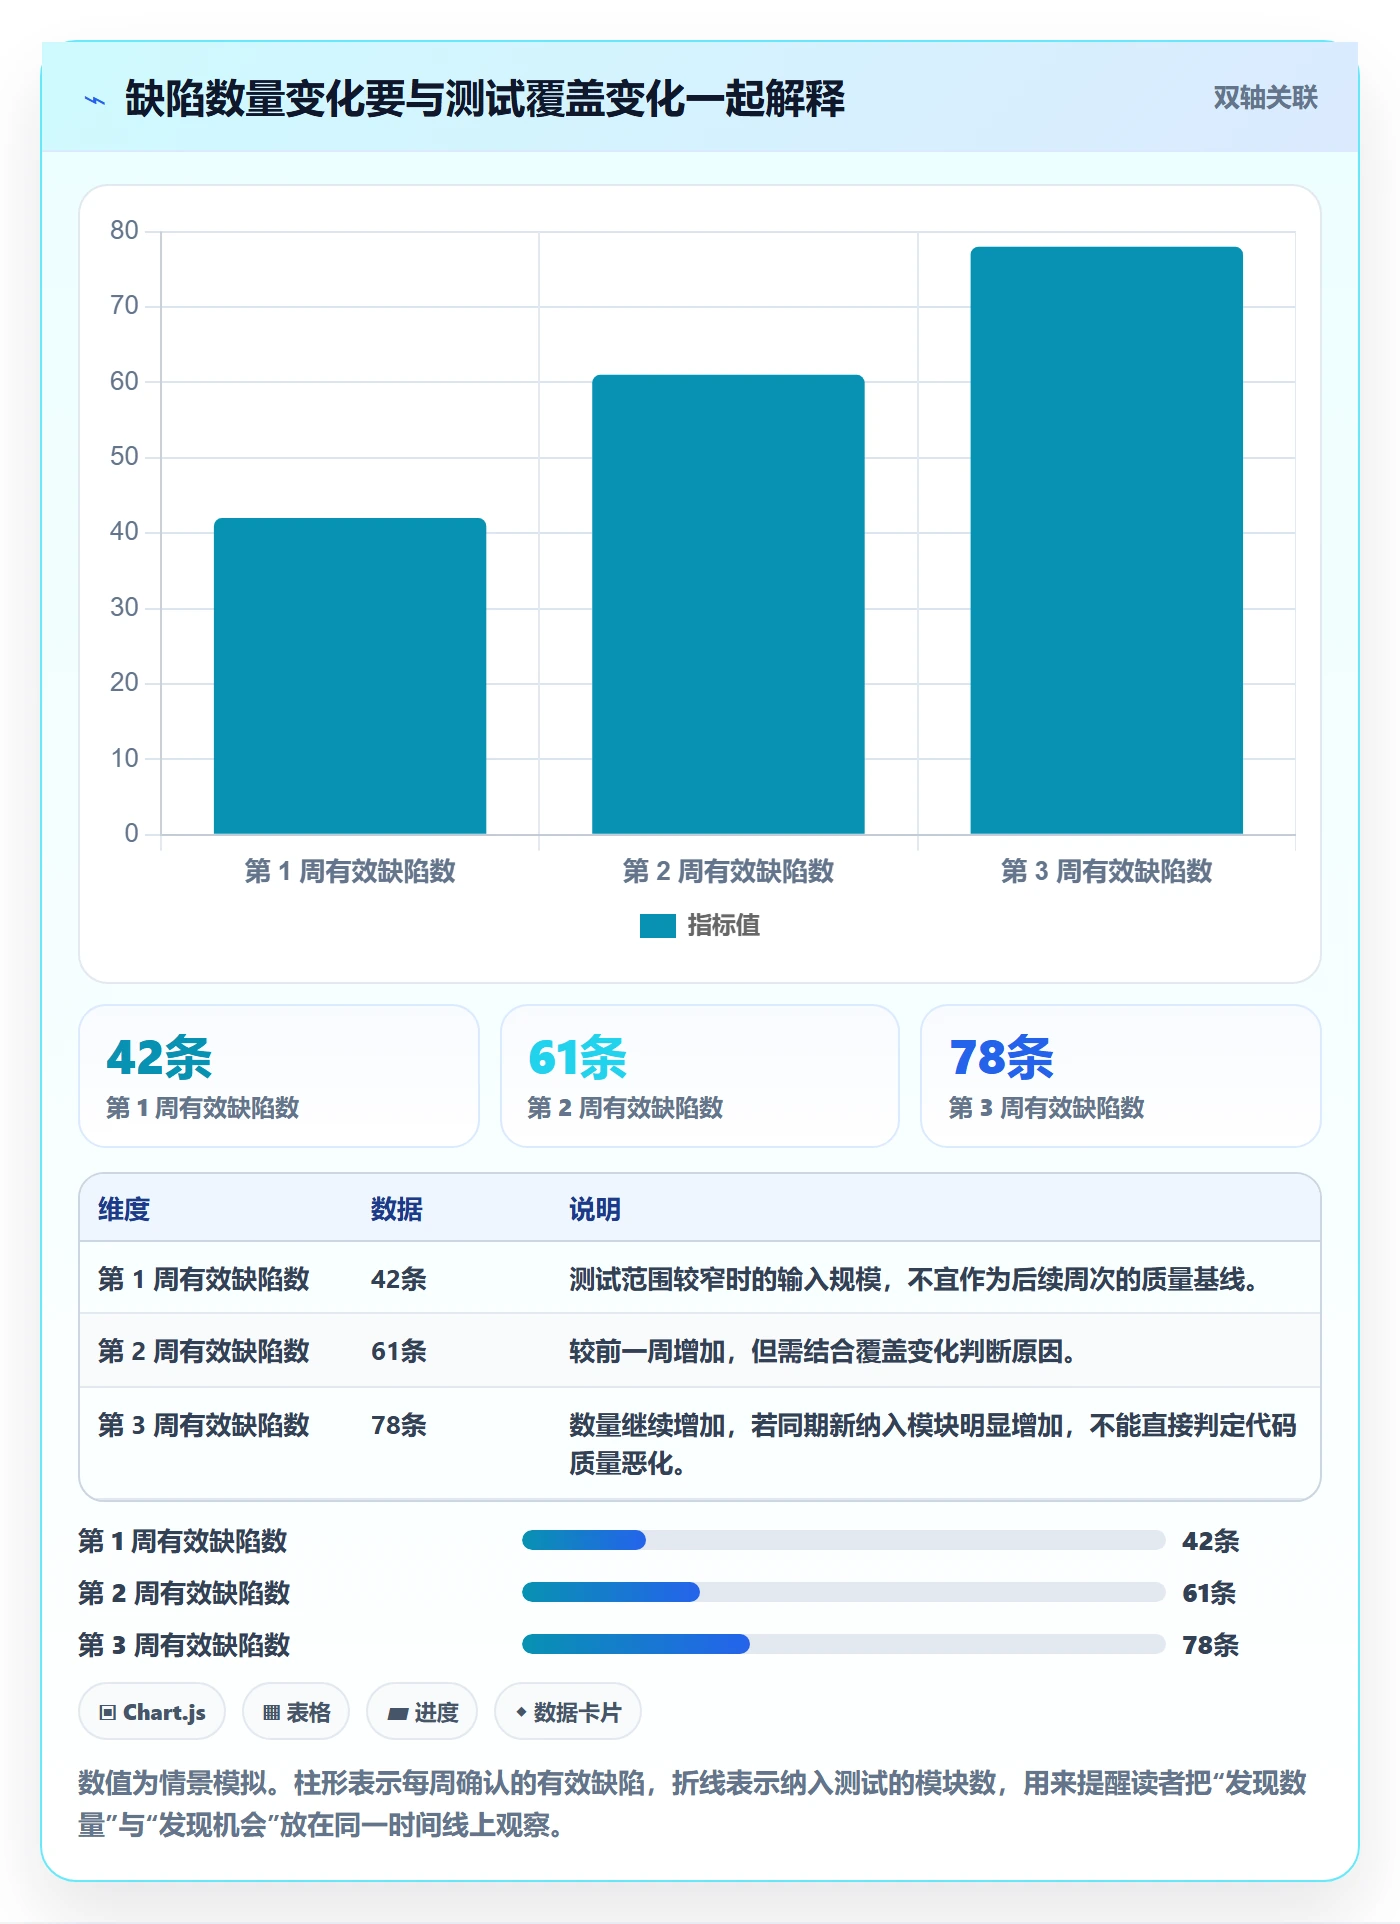This screenshot has height=1924, width=1400.
Task: Click the y-axis tick value 80
Action: (124, 231)
